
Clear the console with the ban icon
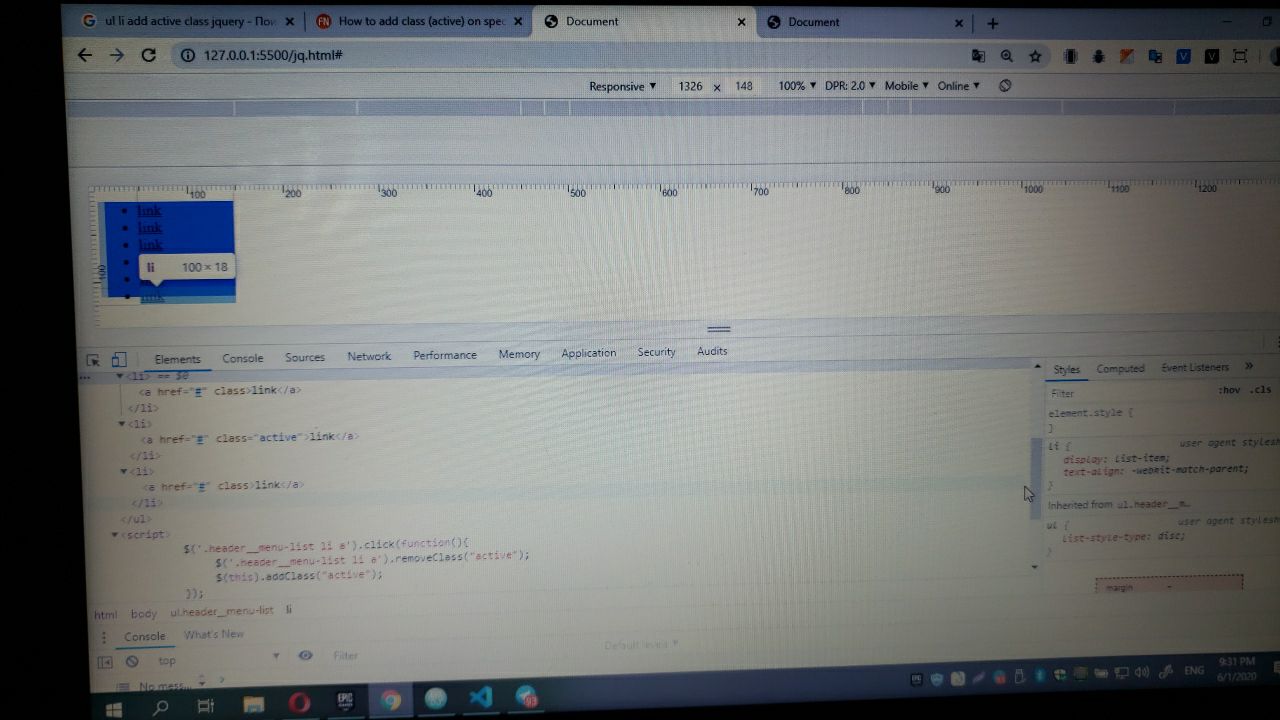132,661
